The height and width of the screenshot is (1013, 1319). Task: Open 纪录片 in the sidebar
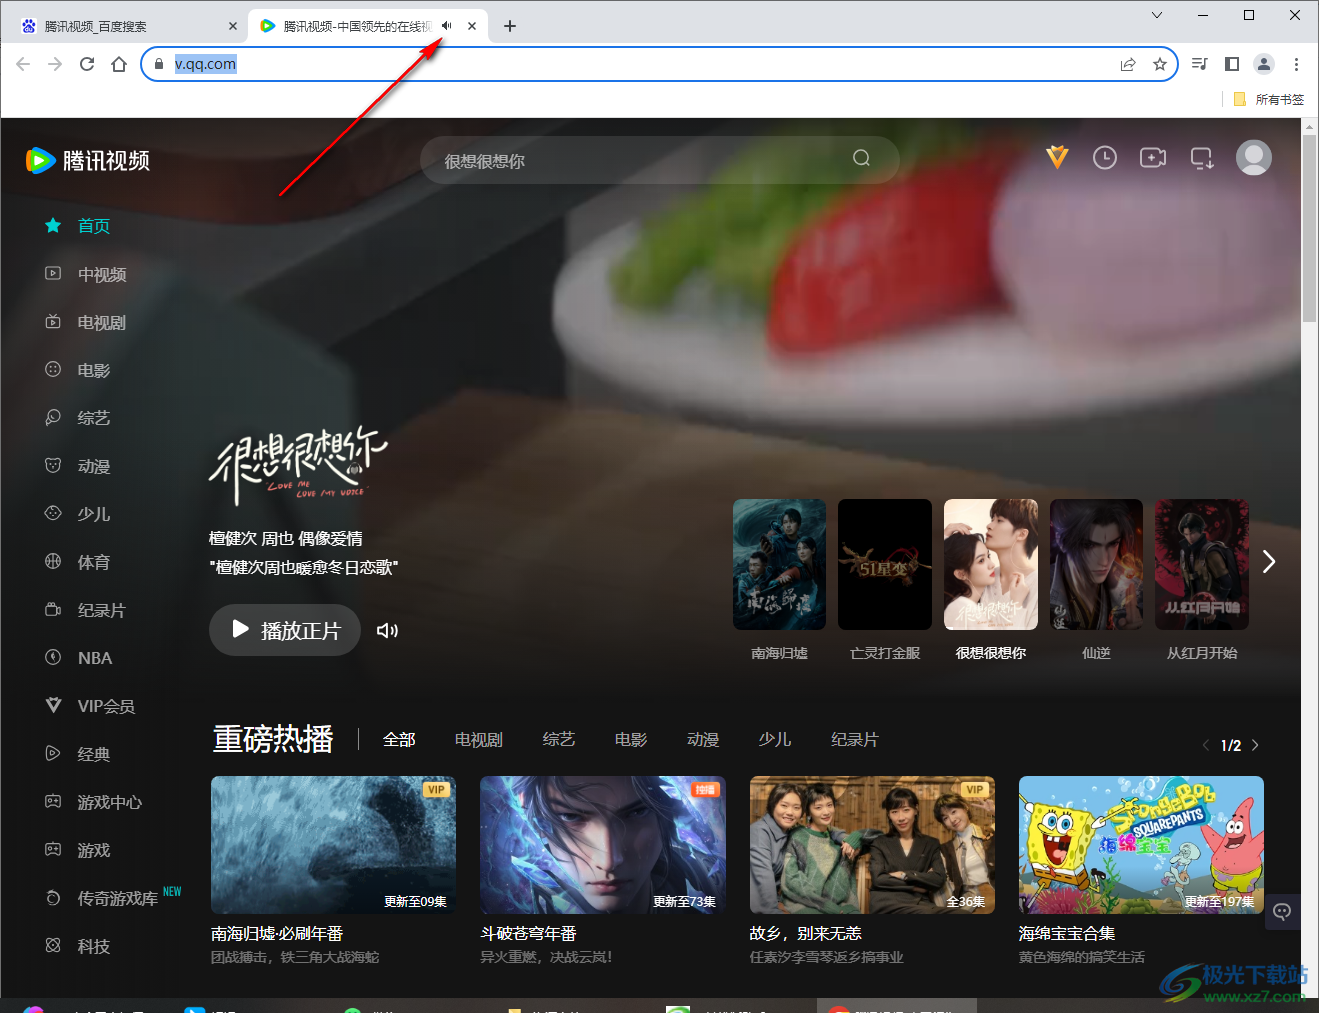[86, 610]
